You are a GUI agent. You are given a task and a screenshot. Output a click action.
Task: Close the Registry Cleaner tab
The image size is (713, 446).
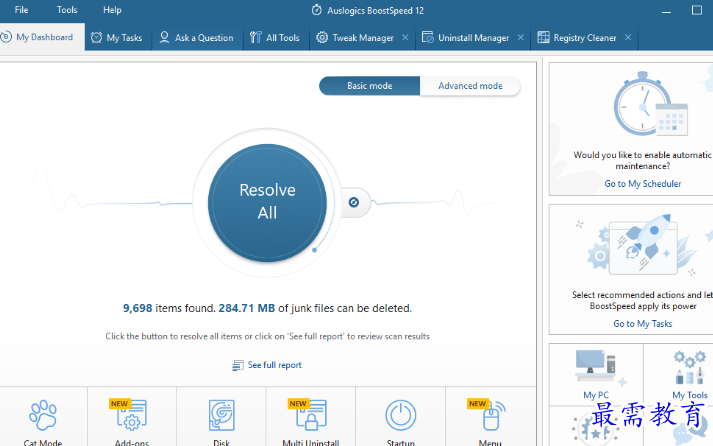pyautogui.click(x=628, y=37)
